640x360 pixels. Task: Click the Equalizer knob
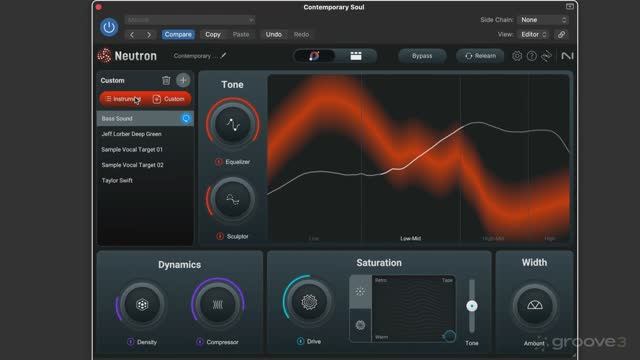233,124
